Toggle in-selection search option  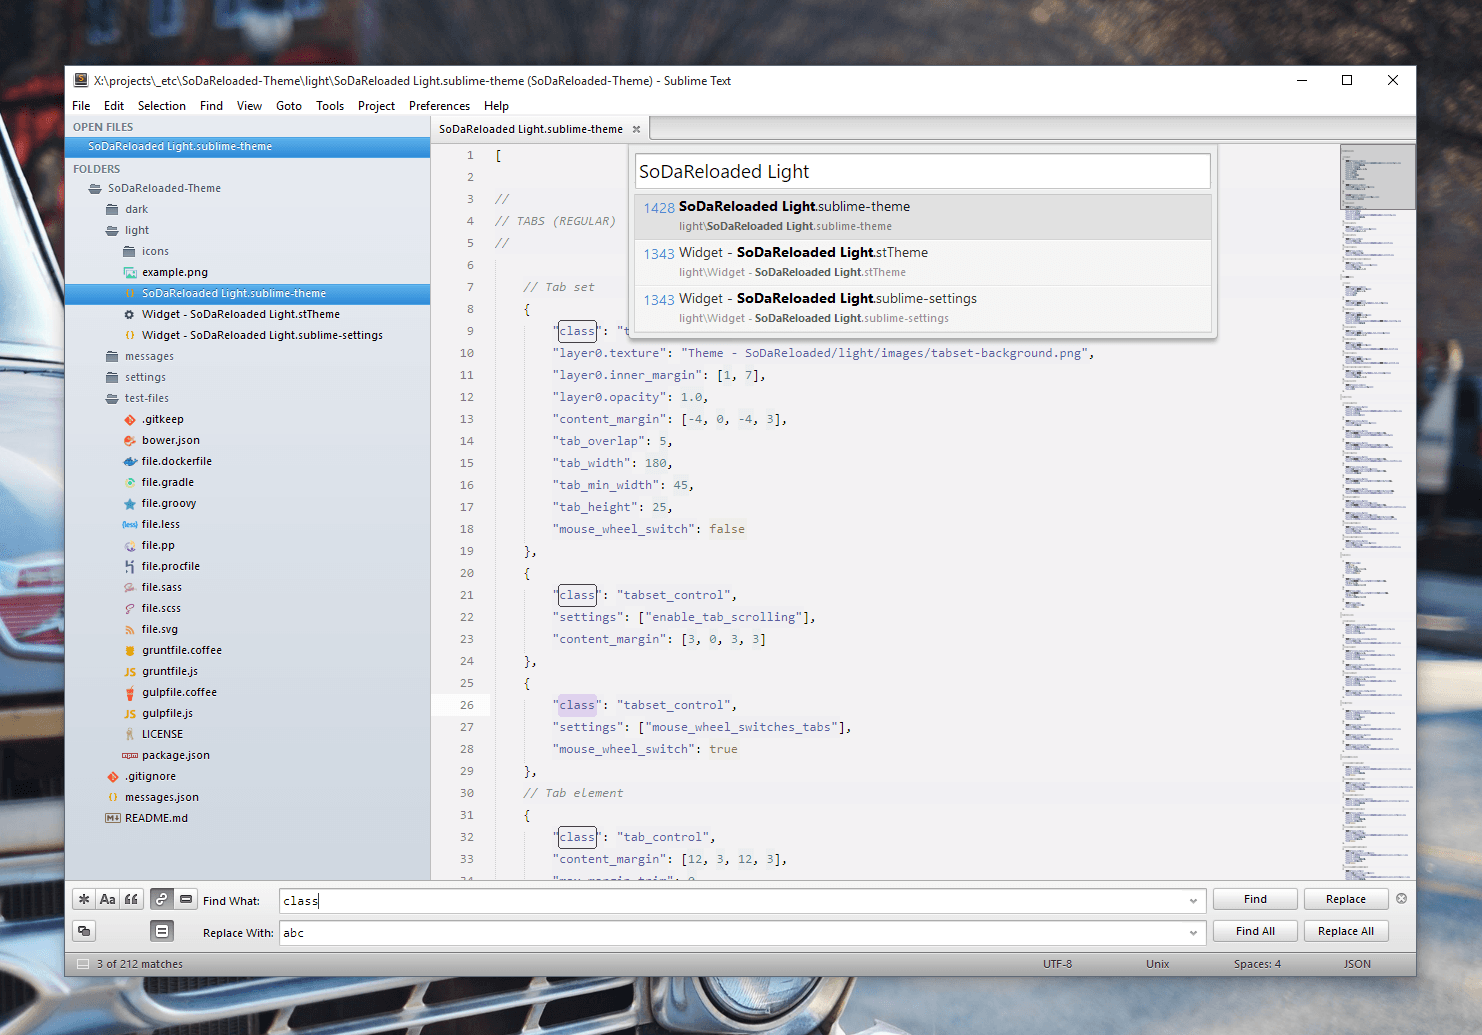tap(186, 899)
